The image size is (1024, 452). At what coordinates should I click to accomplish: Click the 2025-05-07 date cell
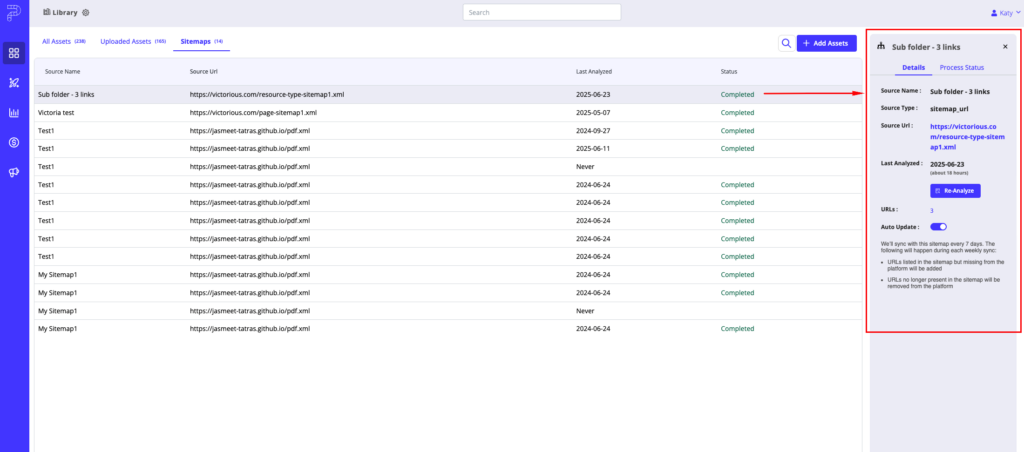click(x=593, y=112)
